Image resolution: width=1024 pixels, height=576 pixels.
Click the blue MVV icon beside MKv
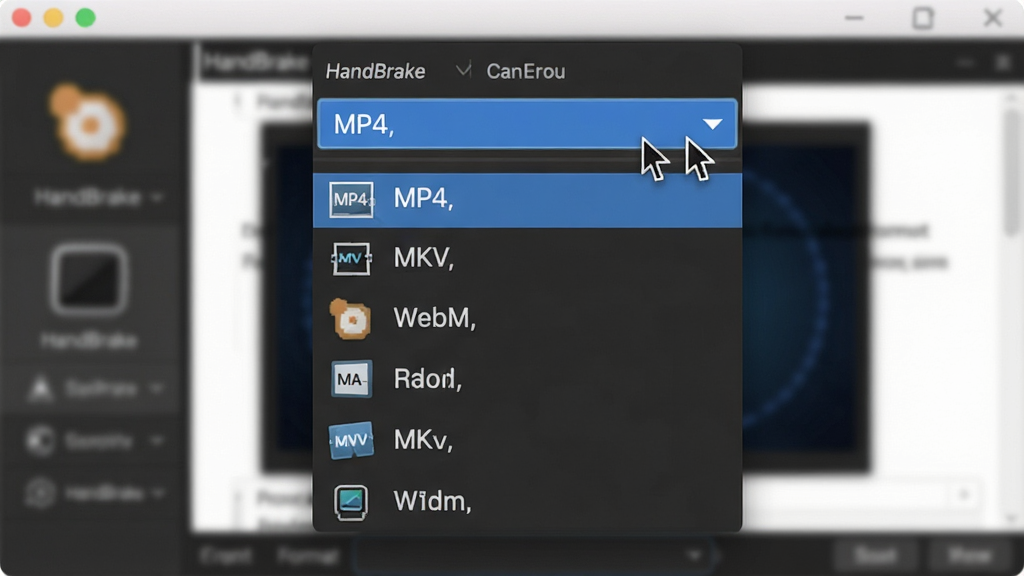[351, 440]
